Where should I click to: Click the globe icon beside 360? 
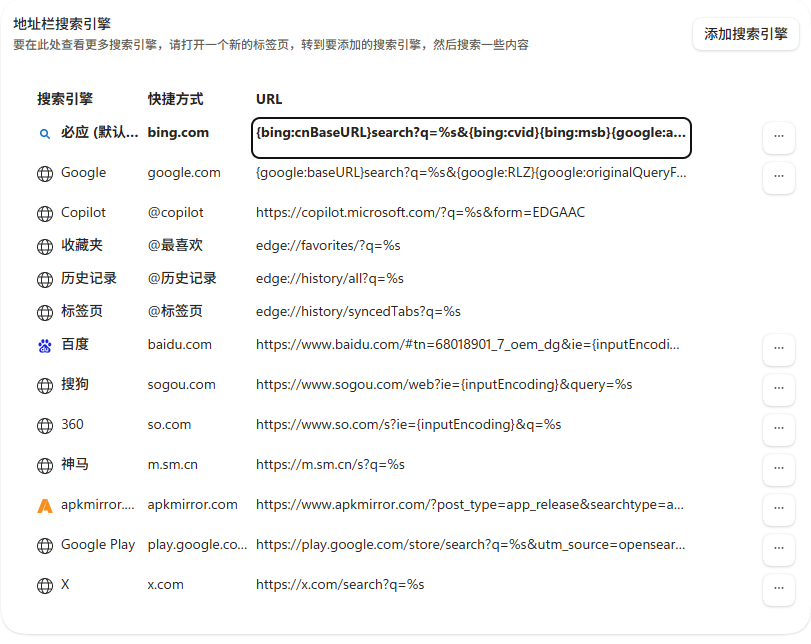45,426
